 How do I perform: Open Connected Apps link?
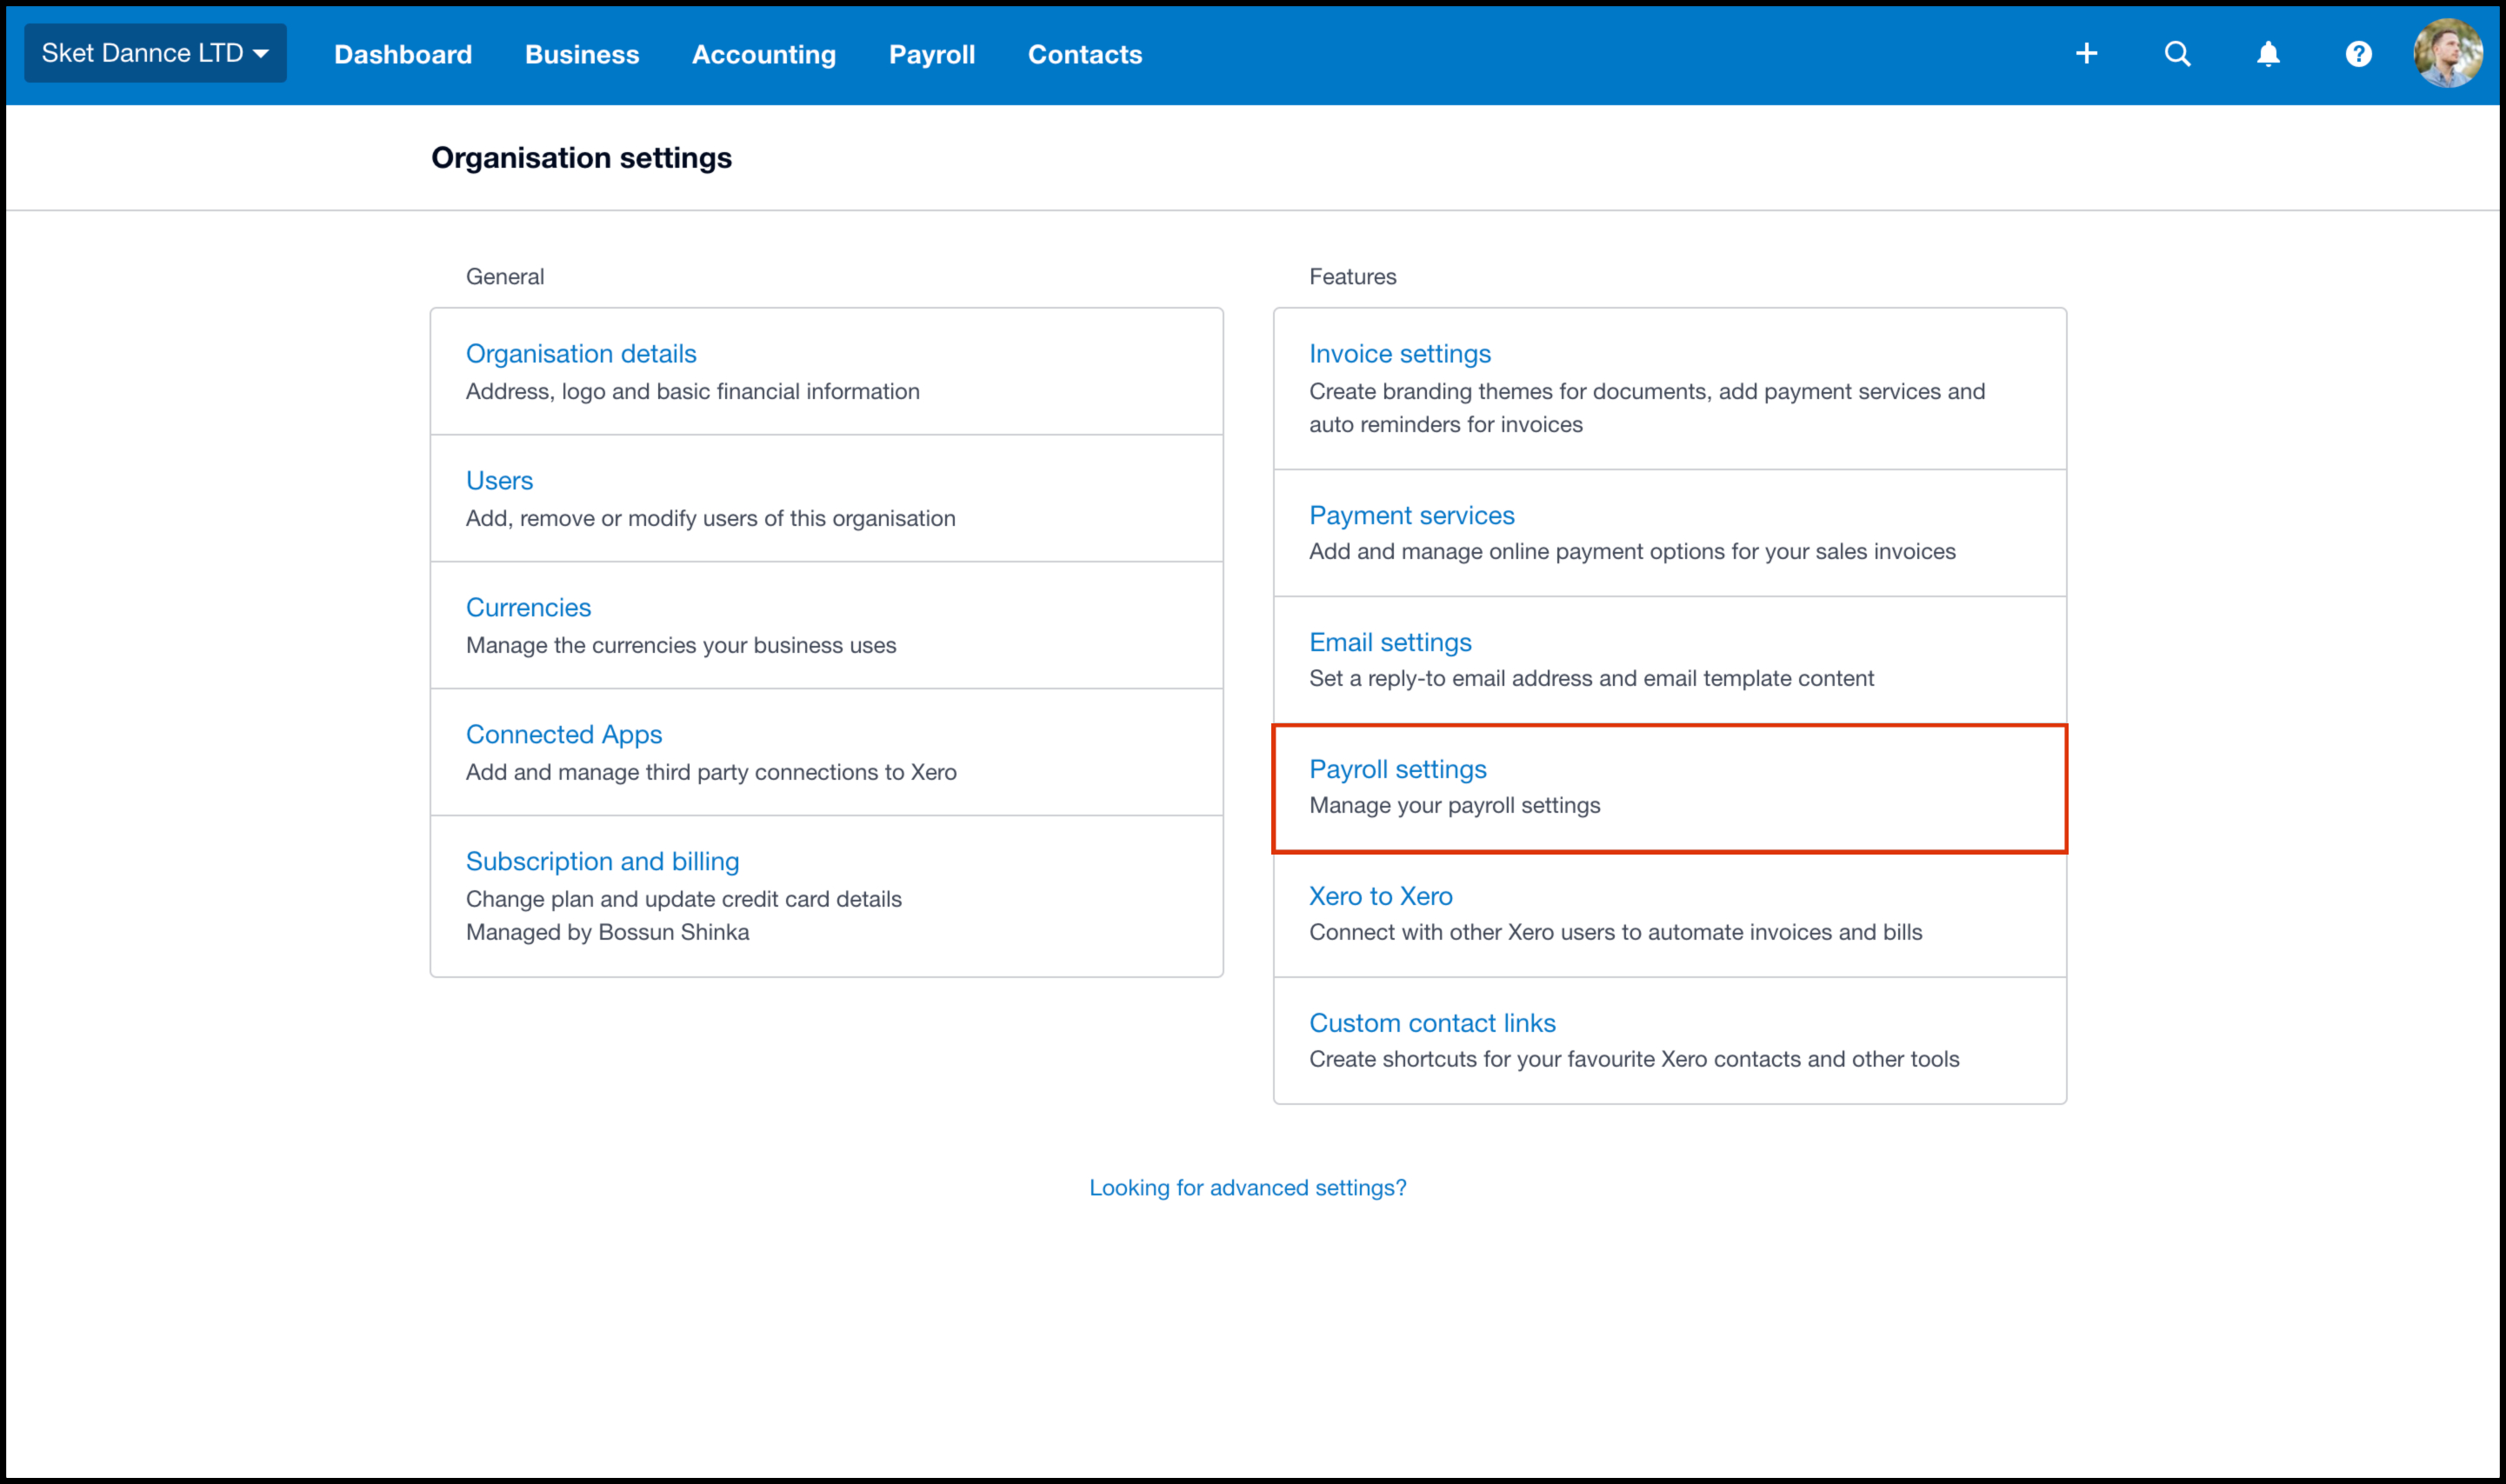564,735
